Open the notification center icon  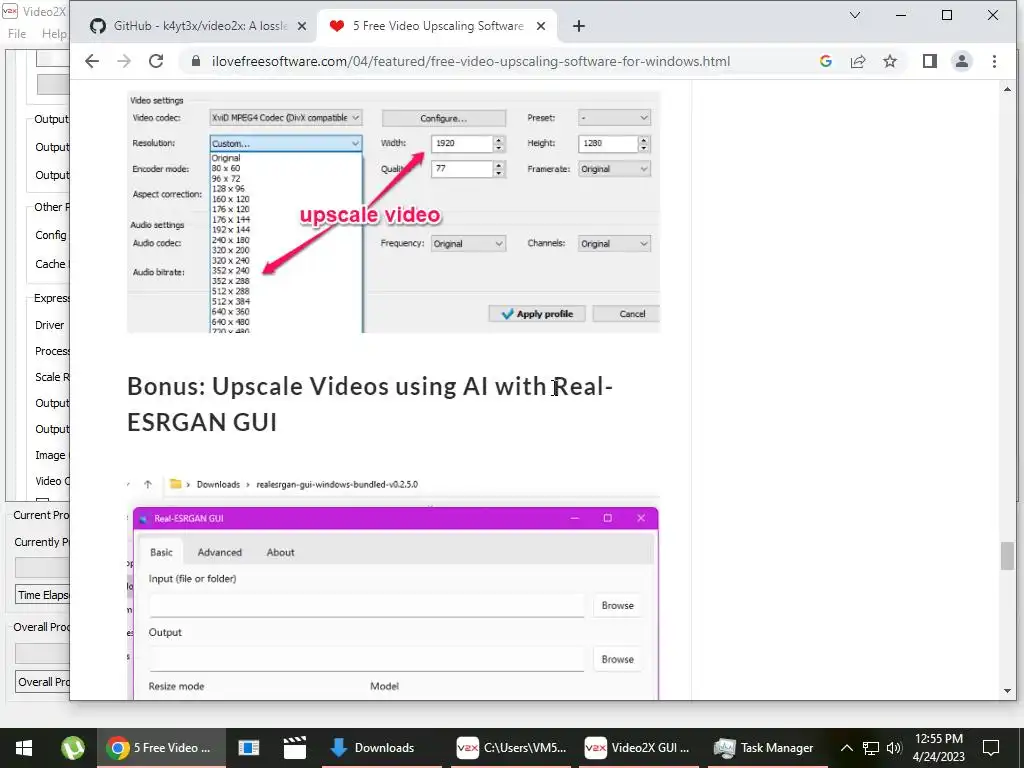click(991, 748)
